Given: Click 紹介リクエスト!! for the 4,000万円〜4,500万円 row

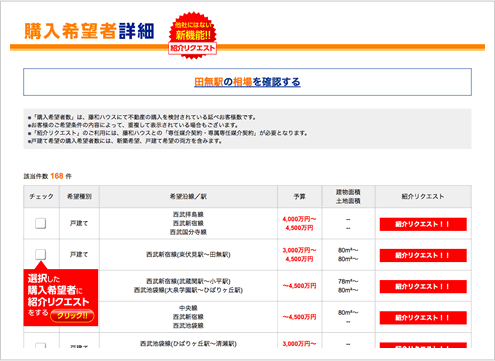Looking at the screenshot, I should 423,224.
